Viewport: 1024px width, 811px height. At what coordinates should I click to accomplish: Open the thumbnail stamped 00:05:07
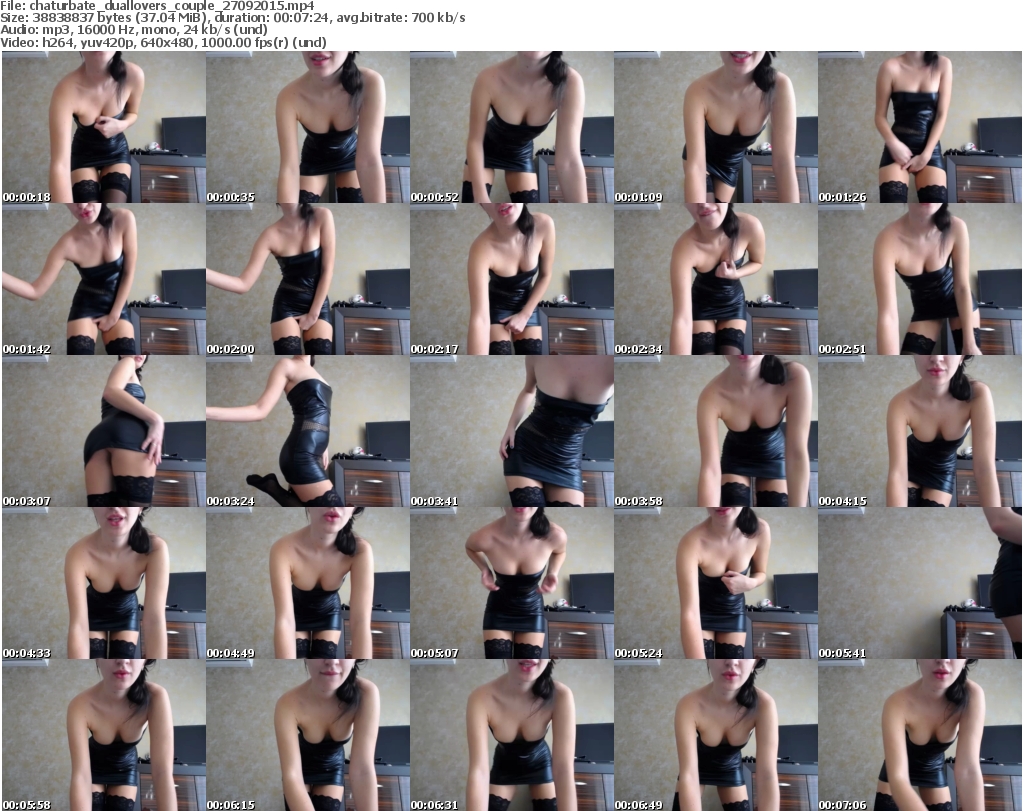point(512,583)
